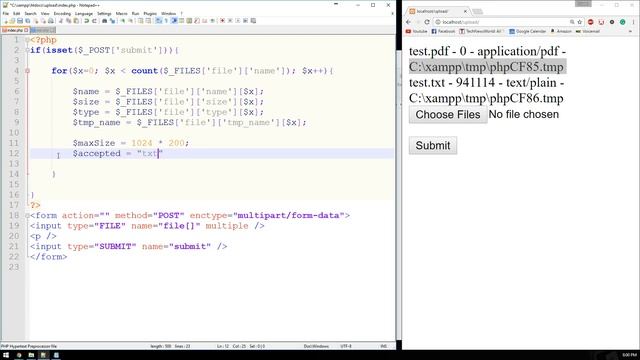Undo the last edit via toolbar icon

point(87,21)
